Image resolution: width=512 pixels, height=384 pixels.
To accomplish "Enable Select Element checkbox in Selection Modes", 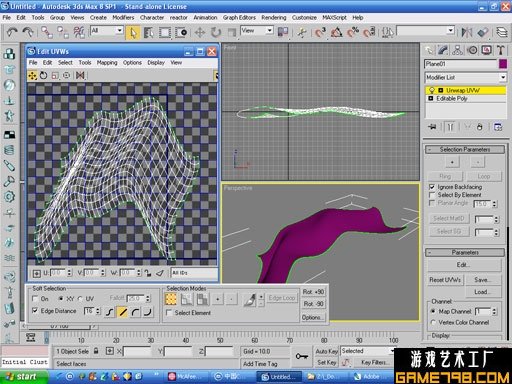I will pos(169,313).
